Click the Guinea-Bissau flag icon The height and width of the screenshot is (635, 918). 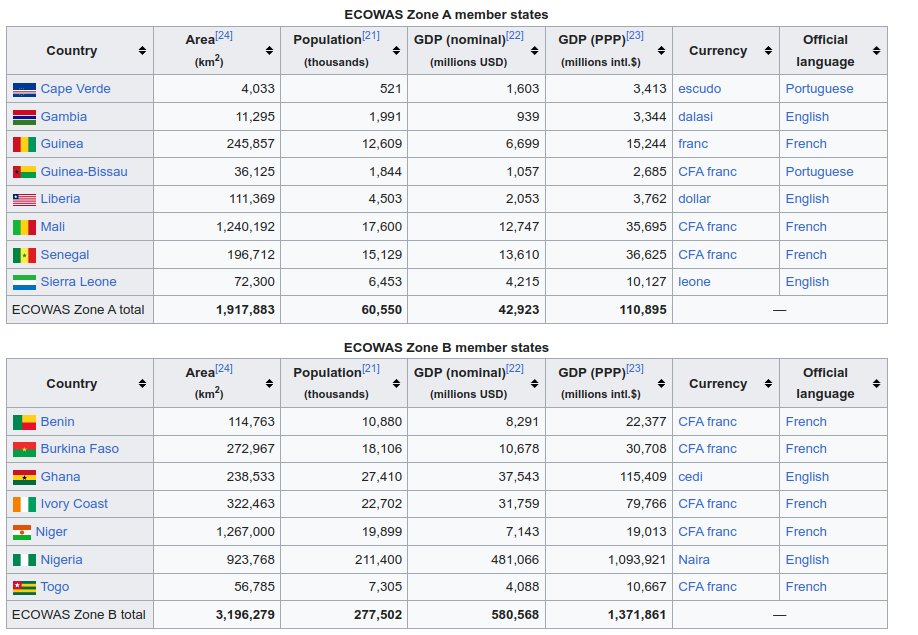coord(24,172)
